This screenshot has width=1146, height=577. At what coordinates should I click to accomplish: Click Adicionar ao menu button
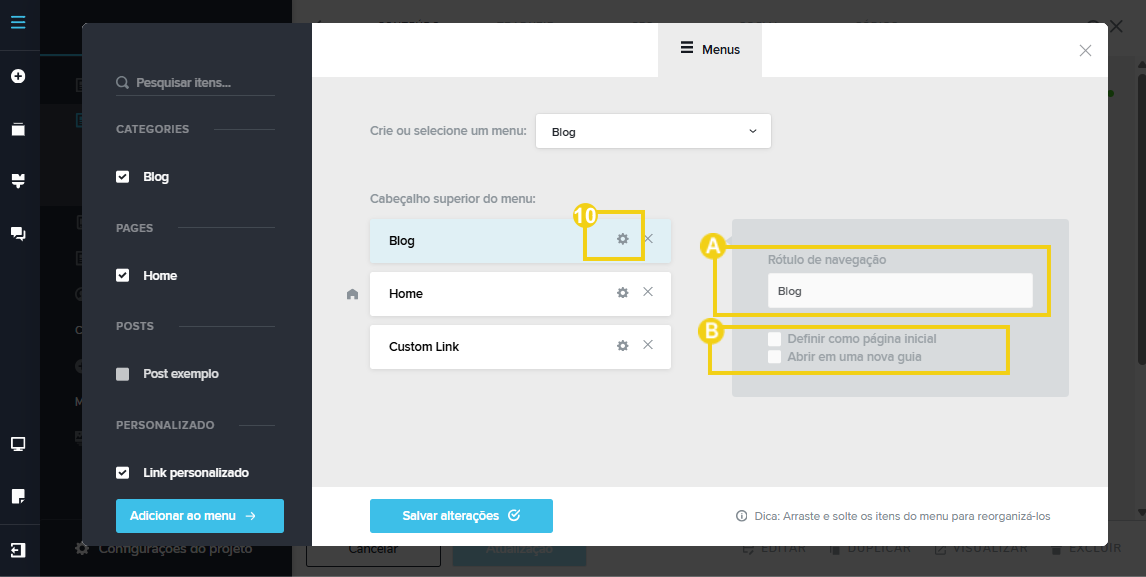tap(200, 516)
